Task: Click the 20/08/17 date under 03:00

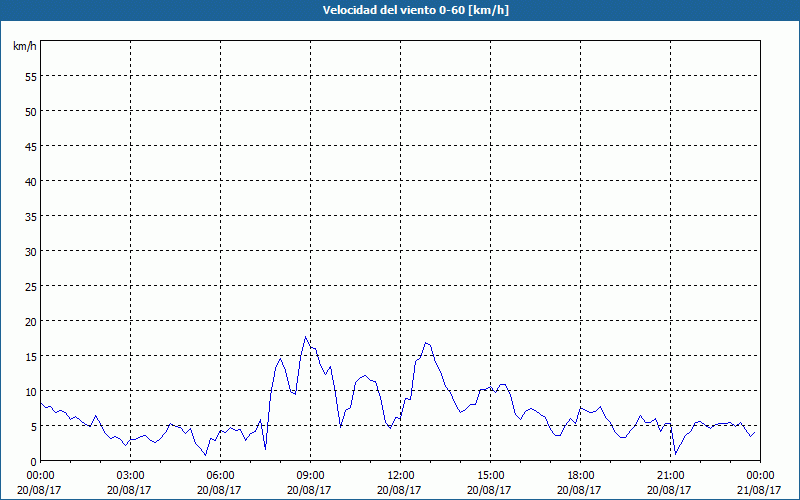Action: tap(129, 490)
